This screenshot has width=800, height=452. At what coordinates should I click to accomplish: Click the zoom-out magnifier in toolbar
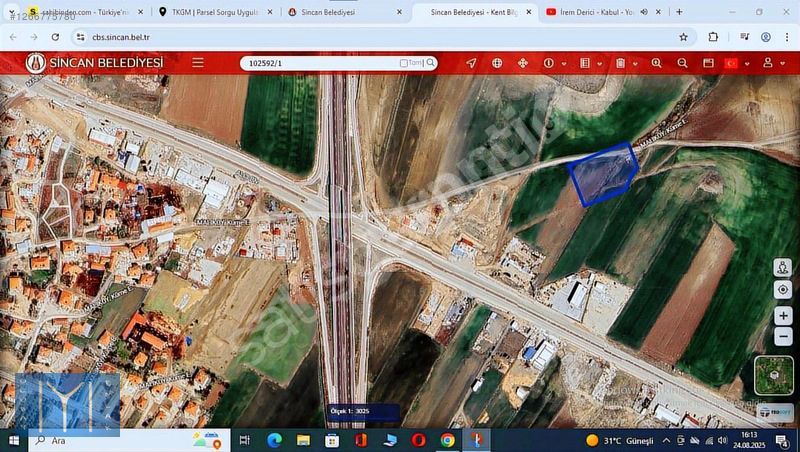(x=682, y=63)
